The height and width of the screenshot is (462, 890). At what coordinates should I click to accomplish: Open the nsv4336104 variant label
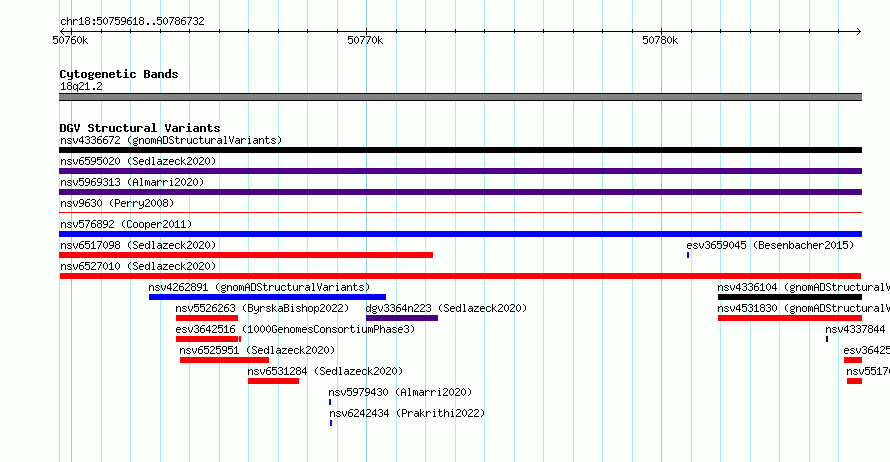803,287
